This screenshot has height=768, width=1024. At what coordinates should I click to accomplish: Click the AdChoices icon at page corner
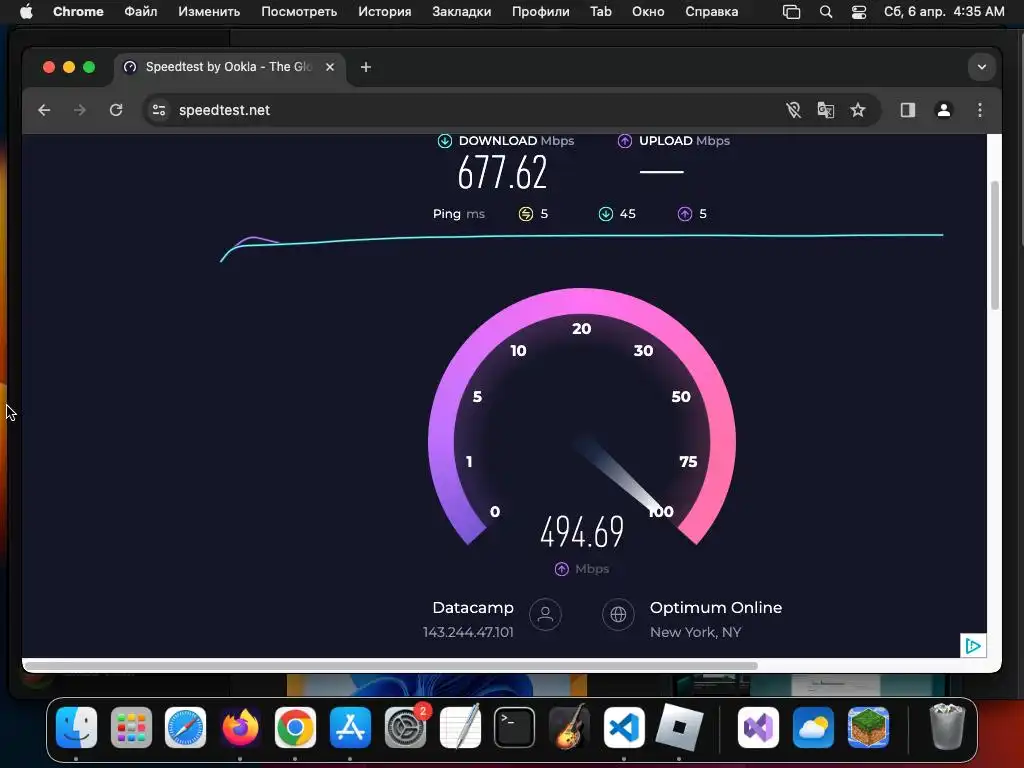pyautogui.click(x=973, y=646)
